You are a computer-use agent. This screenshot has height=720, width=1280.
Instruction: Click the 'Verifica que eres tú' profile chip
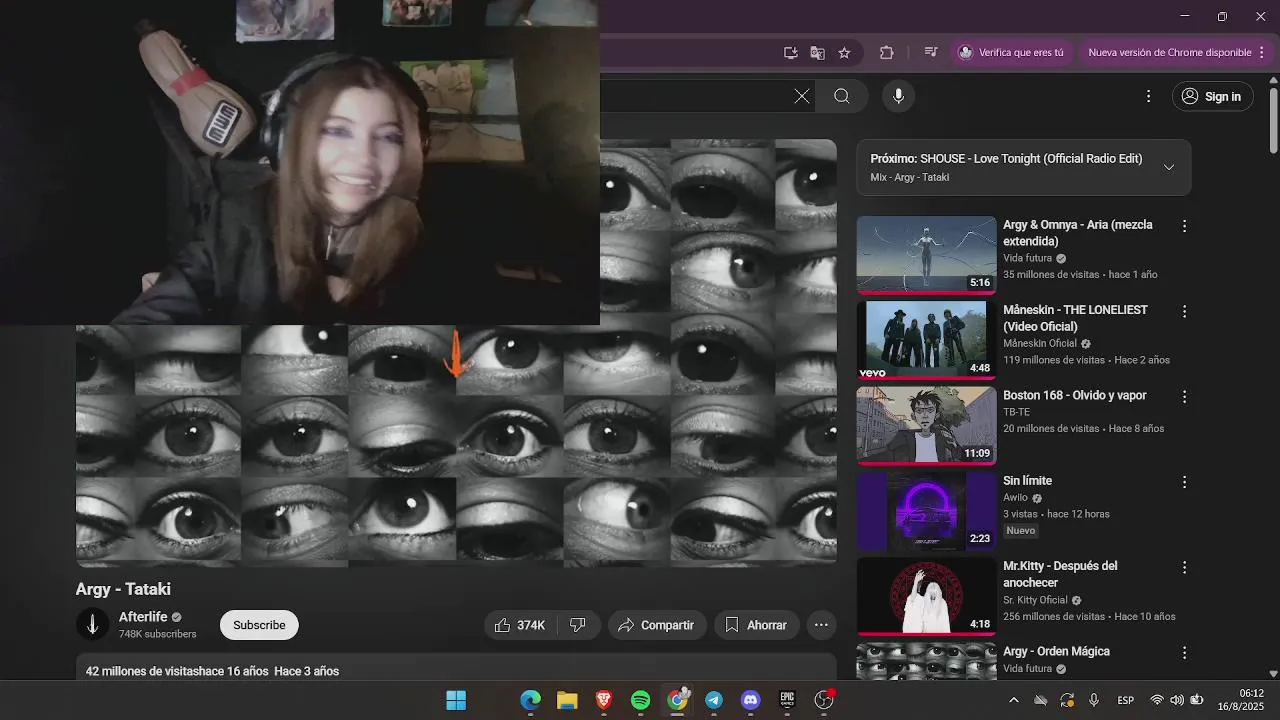1011,53
